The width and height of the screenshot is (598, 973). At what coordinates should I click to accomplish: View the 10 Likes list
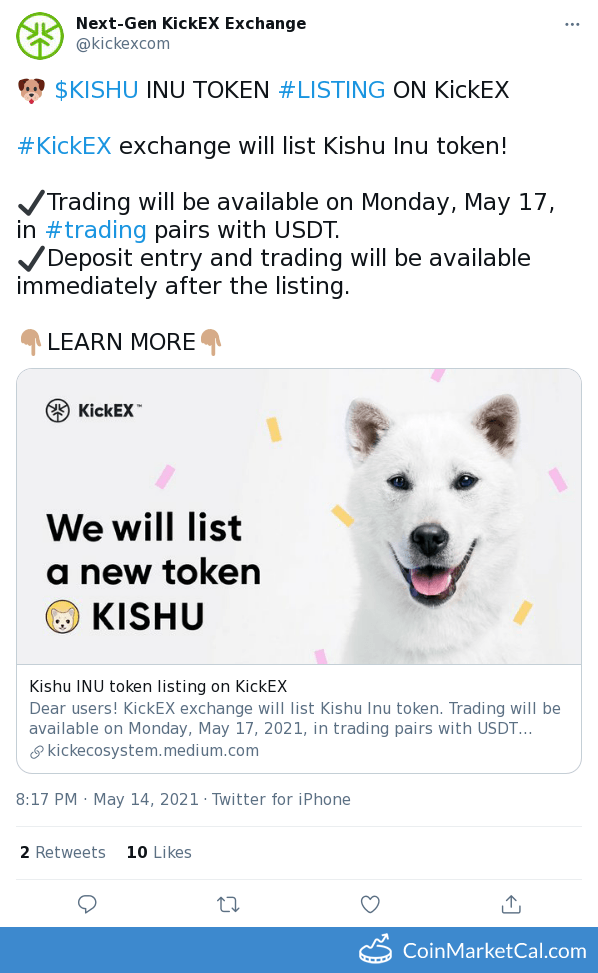click(x=158, y=852)
